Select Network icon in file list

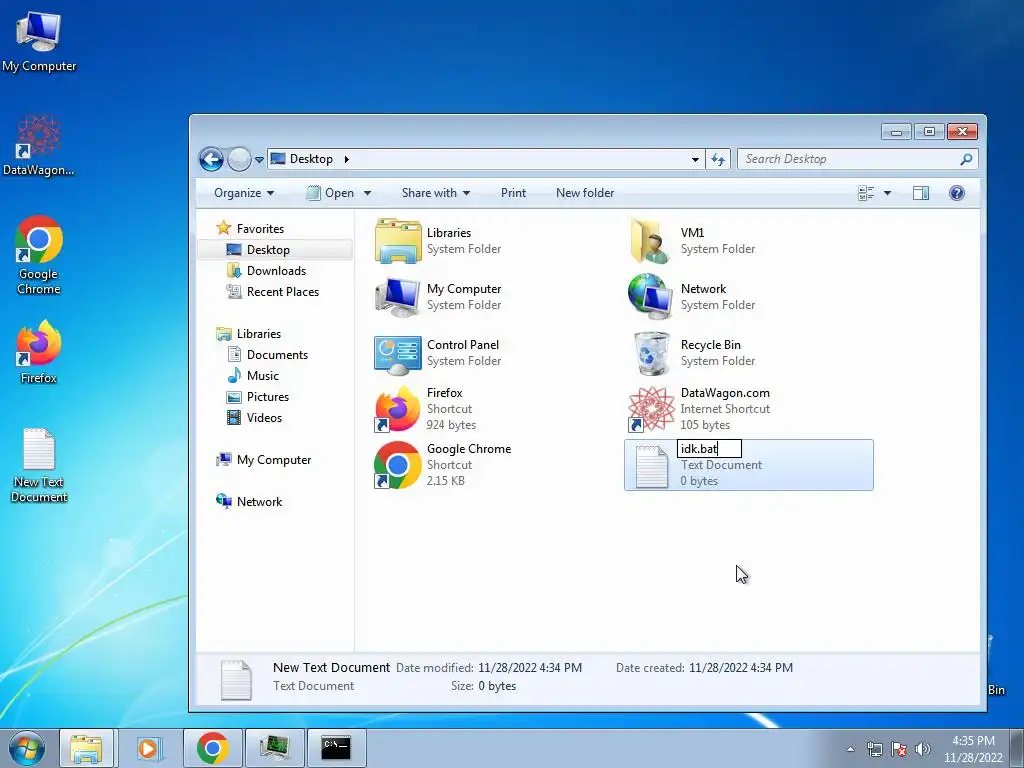pyautogui.click(x=650, y=297)
